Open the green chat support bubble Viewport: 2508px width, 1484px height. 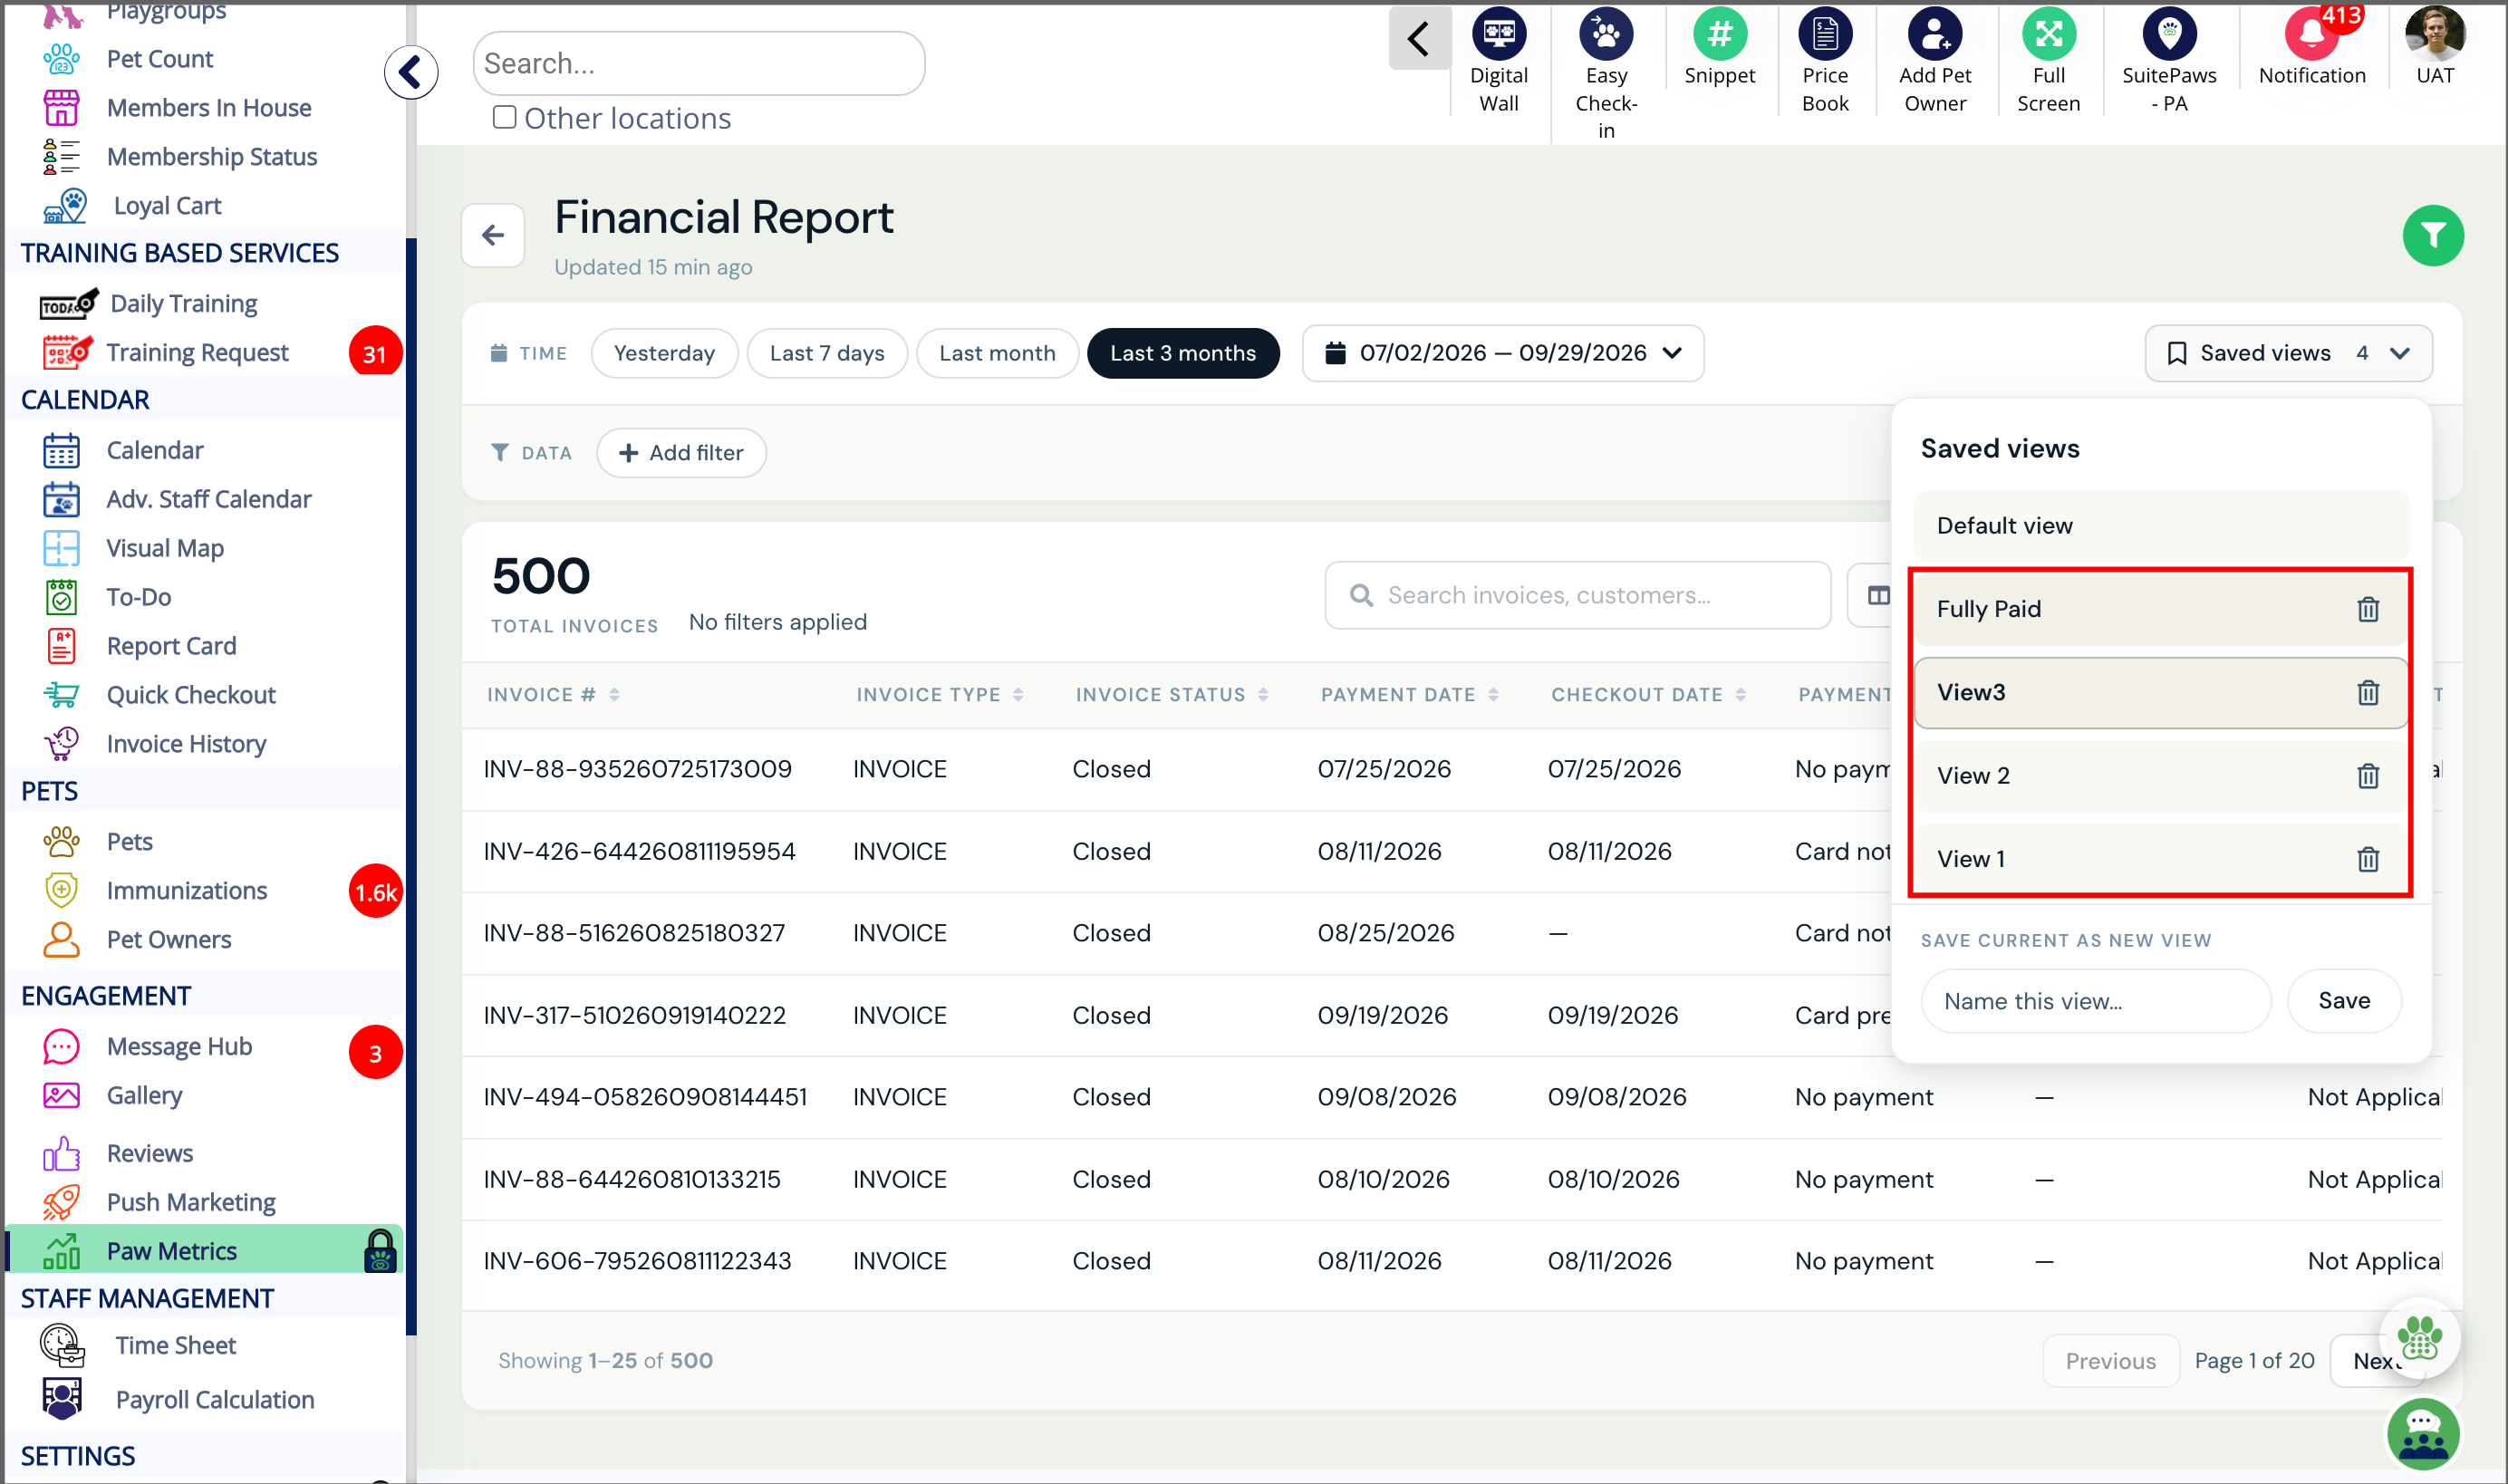coord(2422,1434)
